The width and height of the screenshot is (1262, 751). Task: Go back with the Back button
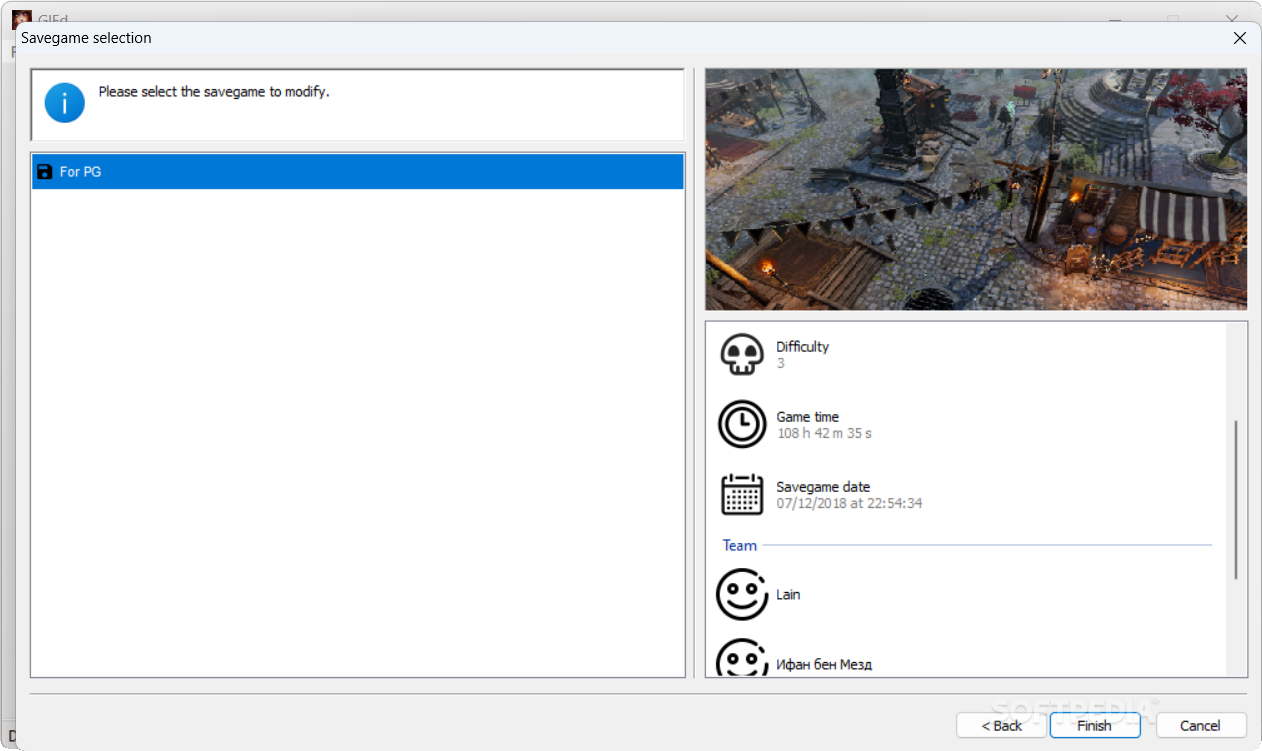1001,726
